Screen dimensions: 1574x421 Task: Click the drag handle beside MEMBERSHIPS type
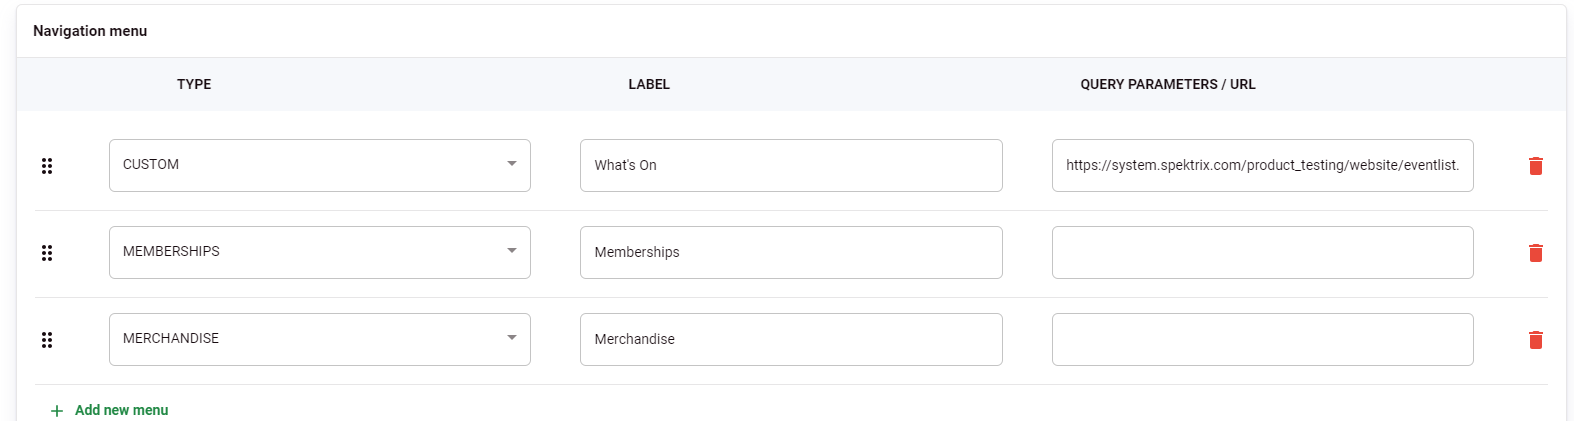coord(47,253)
